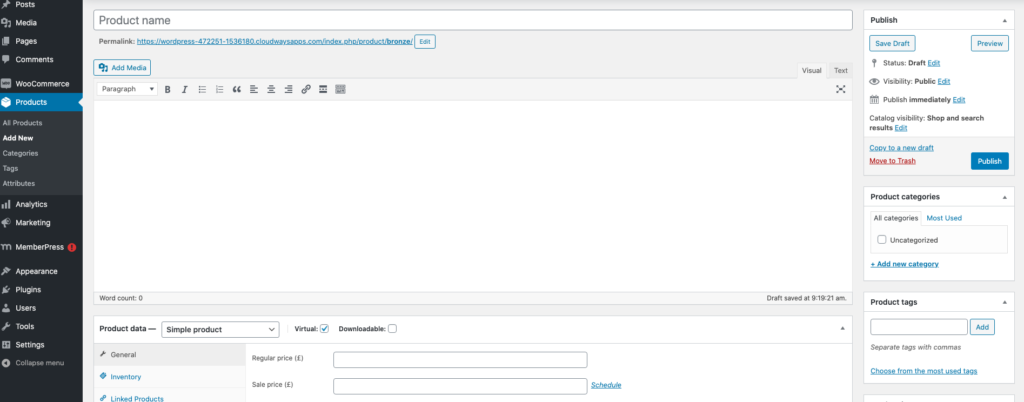Open the Most Used categories tab
1024x402 pixels.
pos(944,217)
